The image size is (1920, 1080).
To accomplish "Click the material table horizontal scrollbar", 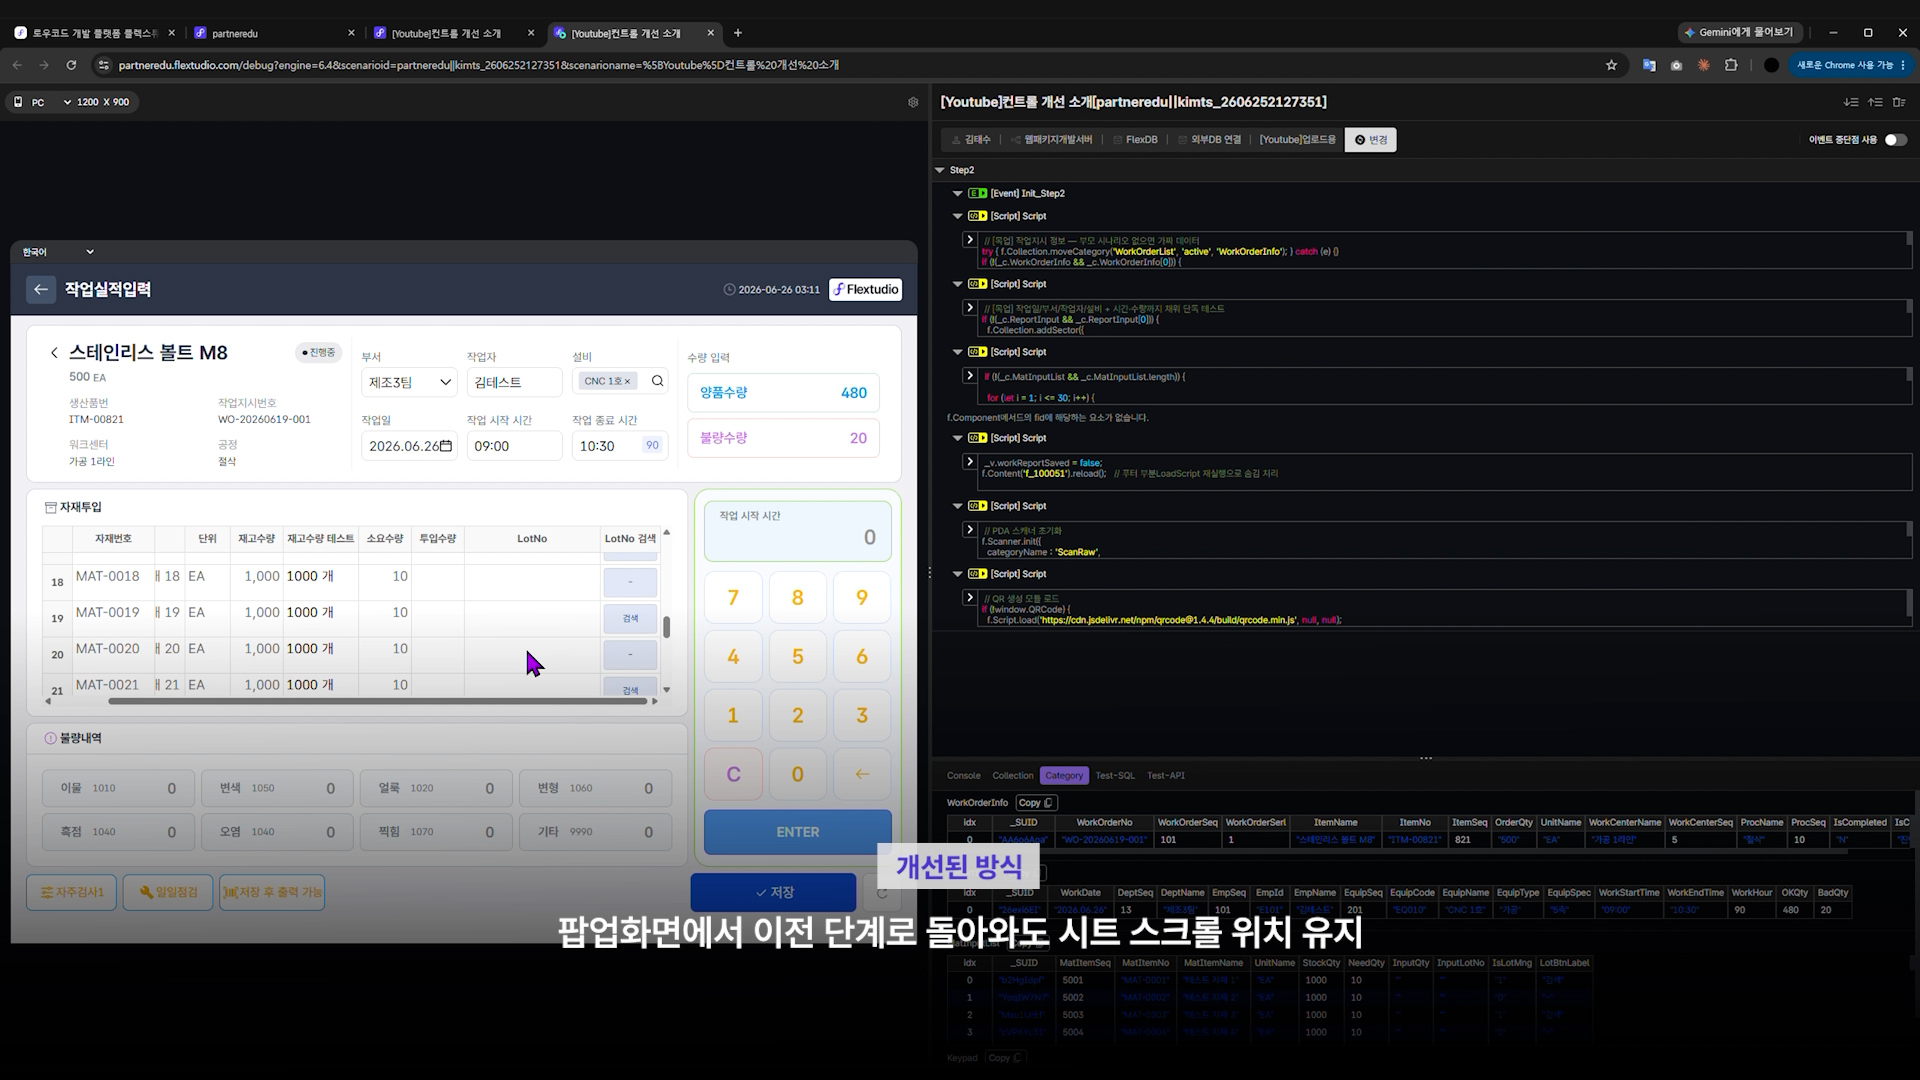I will point(378,701).
